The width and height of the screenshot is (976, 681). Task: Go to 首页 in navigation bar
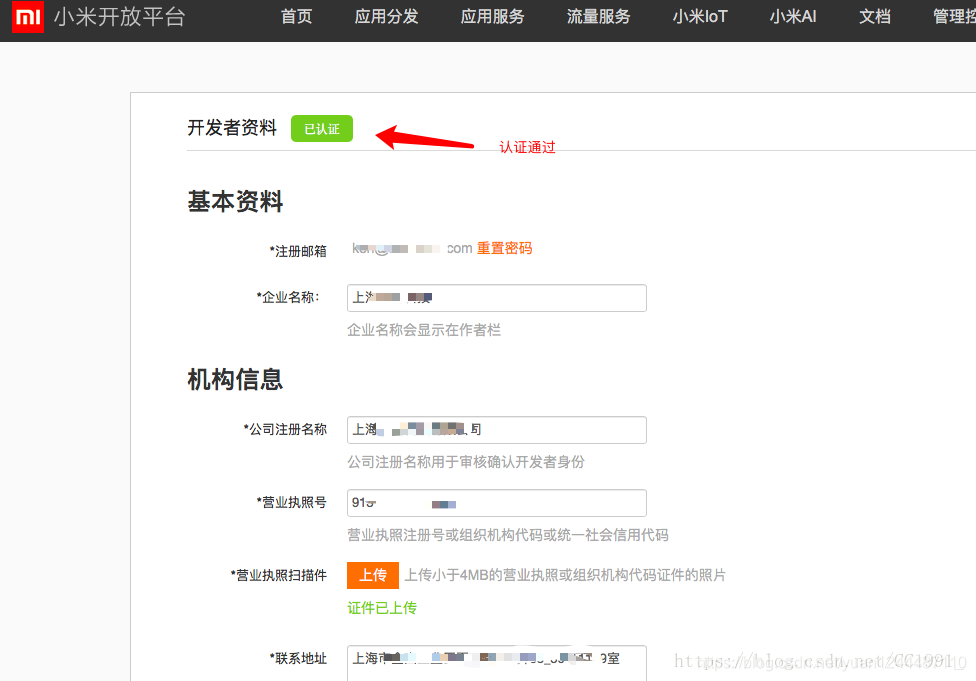coord(296,17)
